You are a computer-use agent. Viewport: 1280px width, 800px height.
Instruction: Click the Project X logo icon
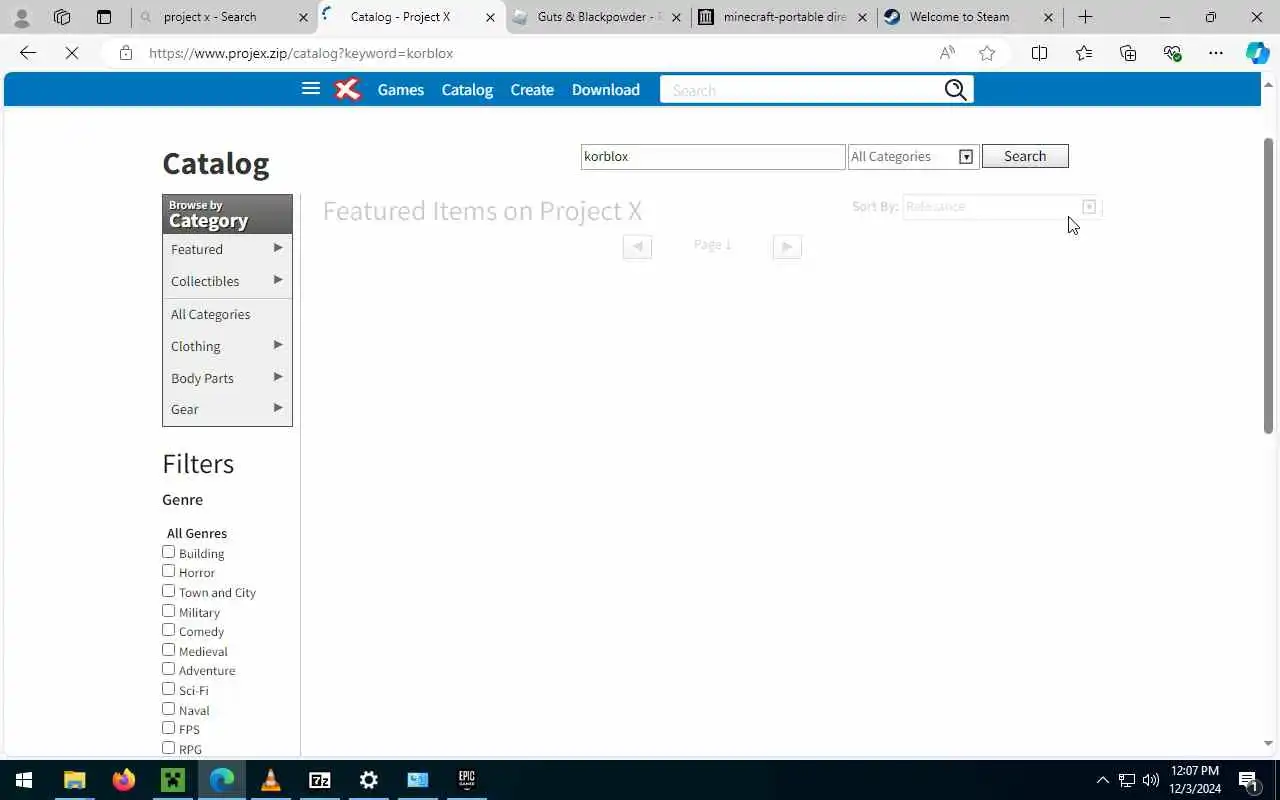point(347,90)
